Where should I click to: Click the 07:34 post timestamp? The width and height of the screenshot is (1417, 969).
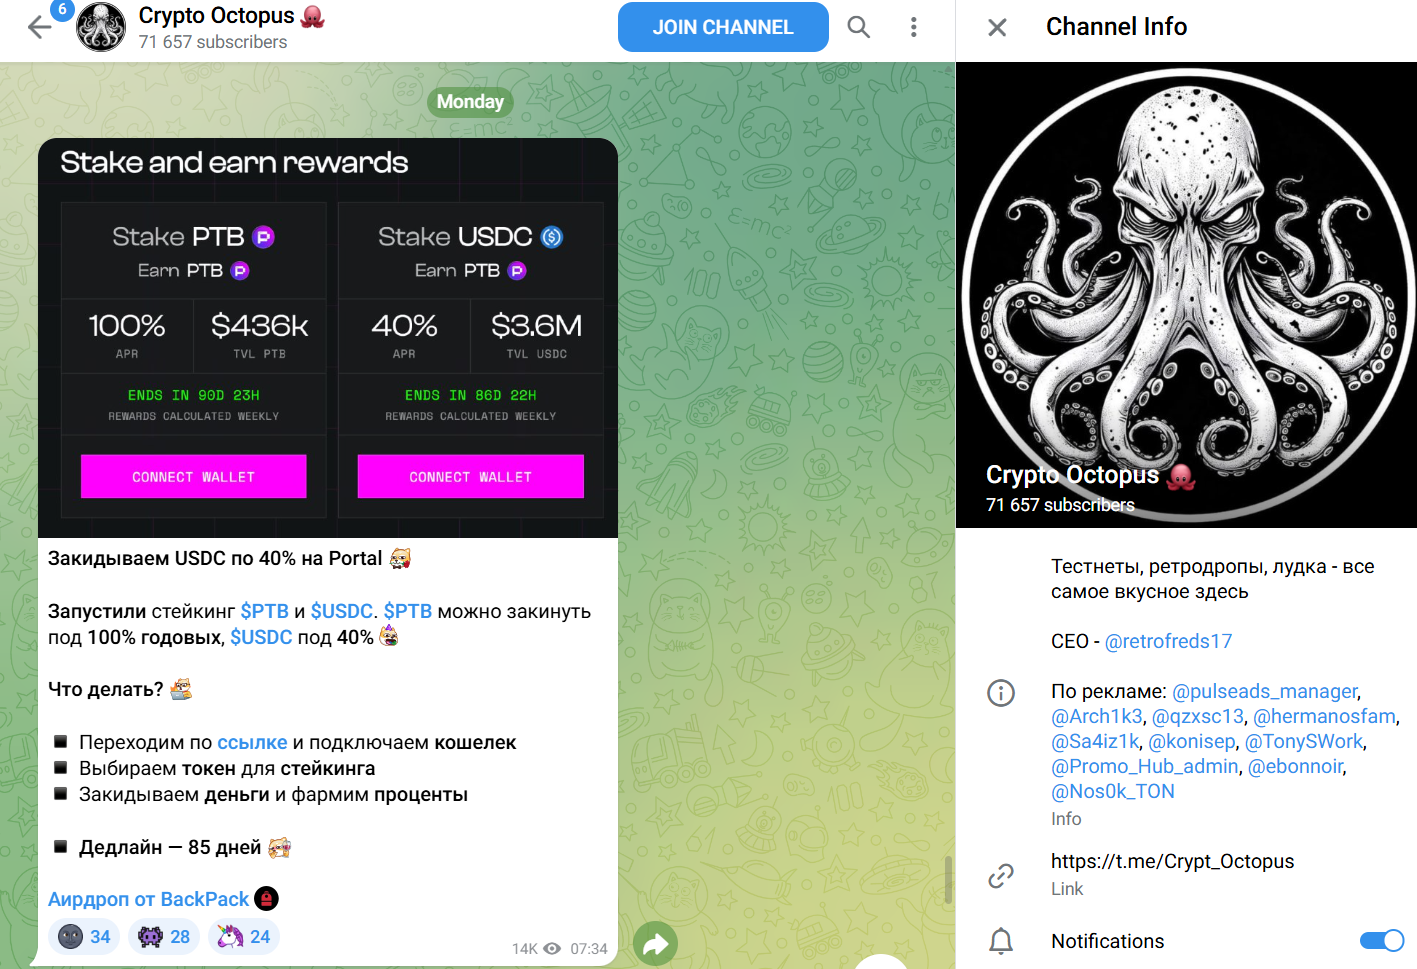click(x=589, y=949)
